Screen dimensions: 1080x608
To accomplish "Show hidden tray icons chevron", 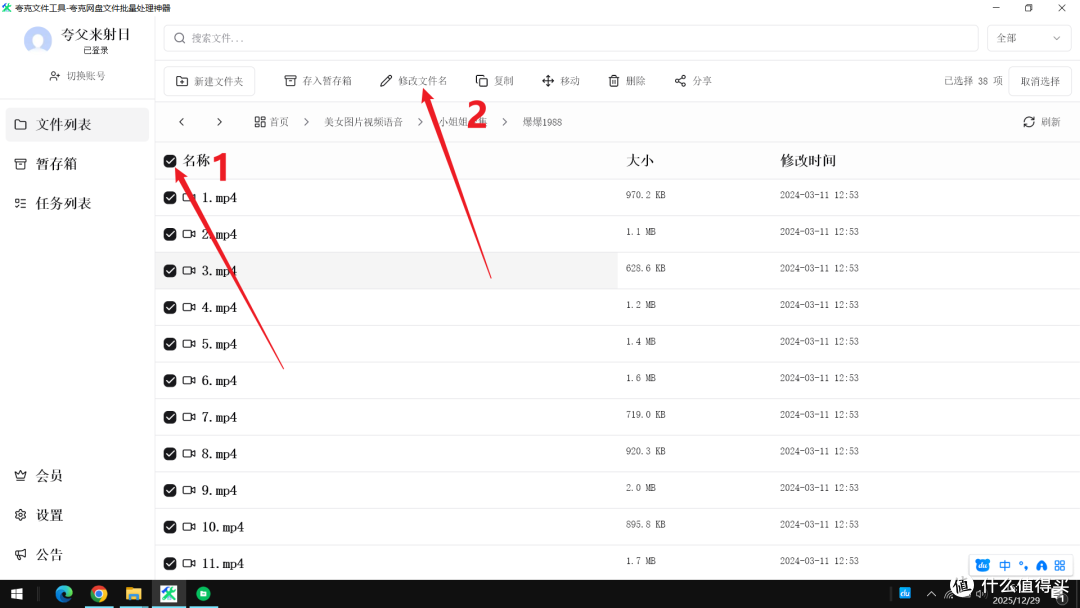I will (931, 594).
